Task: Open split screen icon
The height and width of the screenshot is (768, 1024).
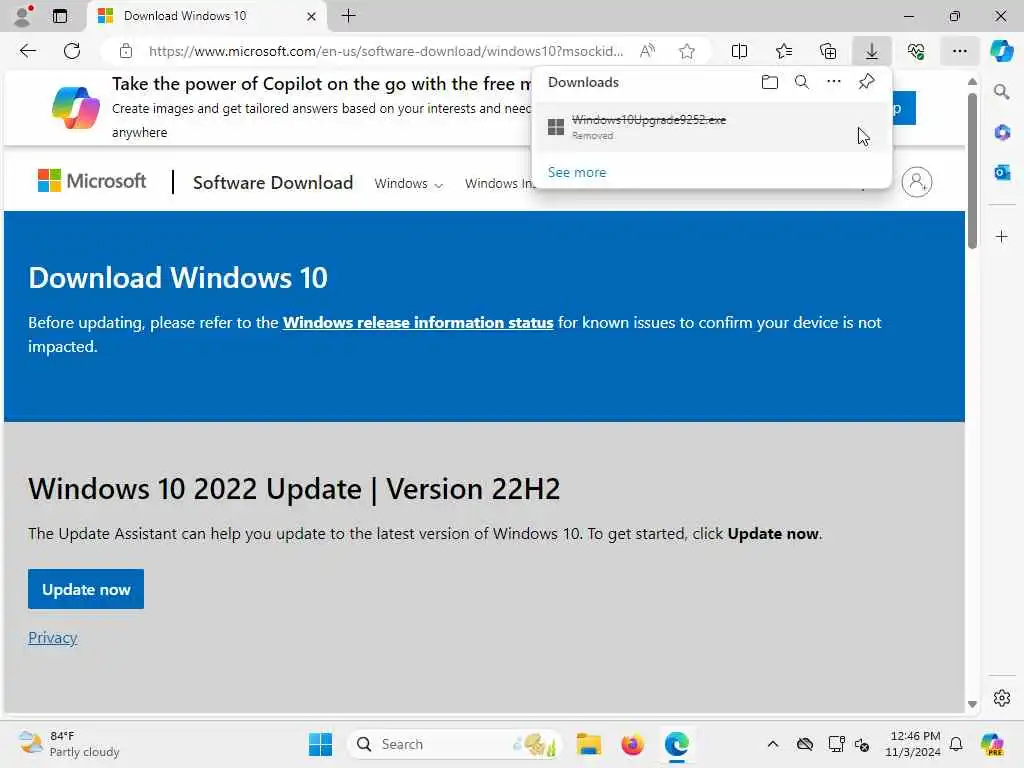Action: tap(739, 51)
